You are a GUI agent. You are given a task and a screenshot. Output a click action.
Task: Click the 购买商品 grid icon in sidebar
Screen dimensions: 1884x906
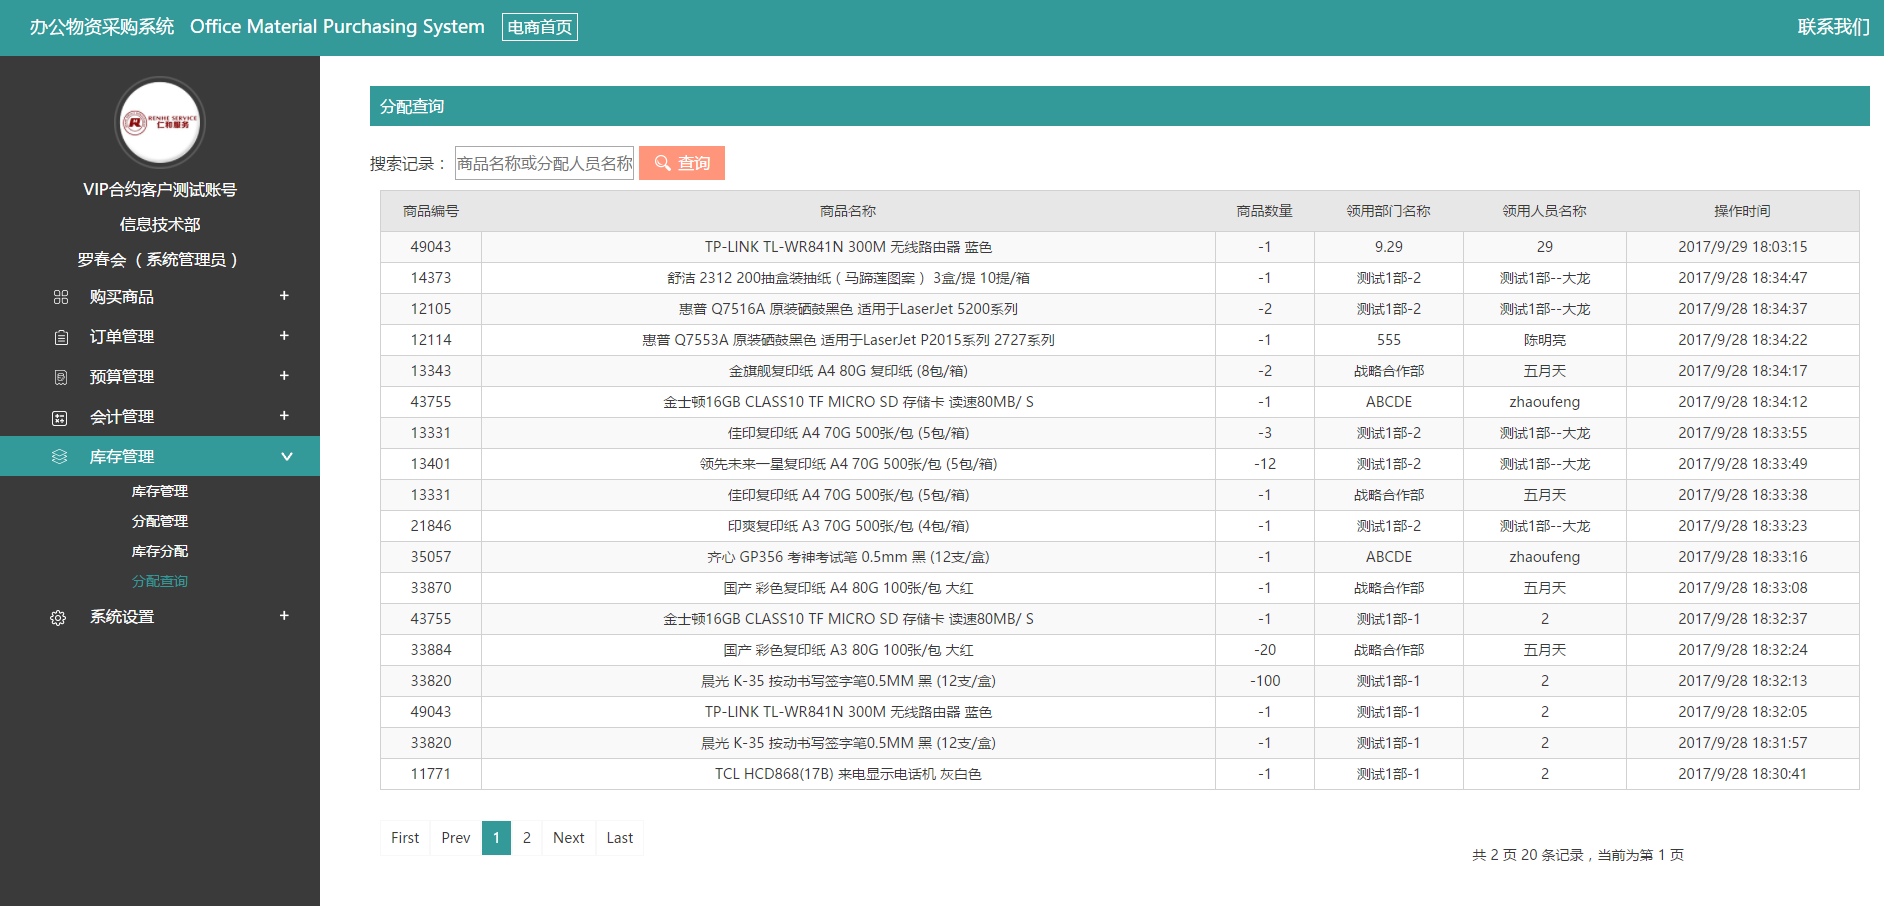point(61,297)
